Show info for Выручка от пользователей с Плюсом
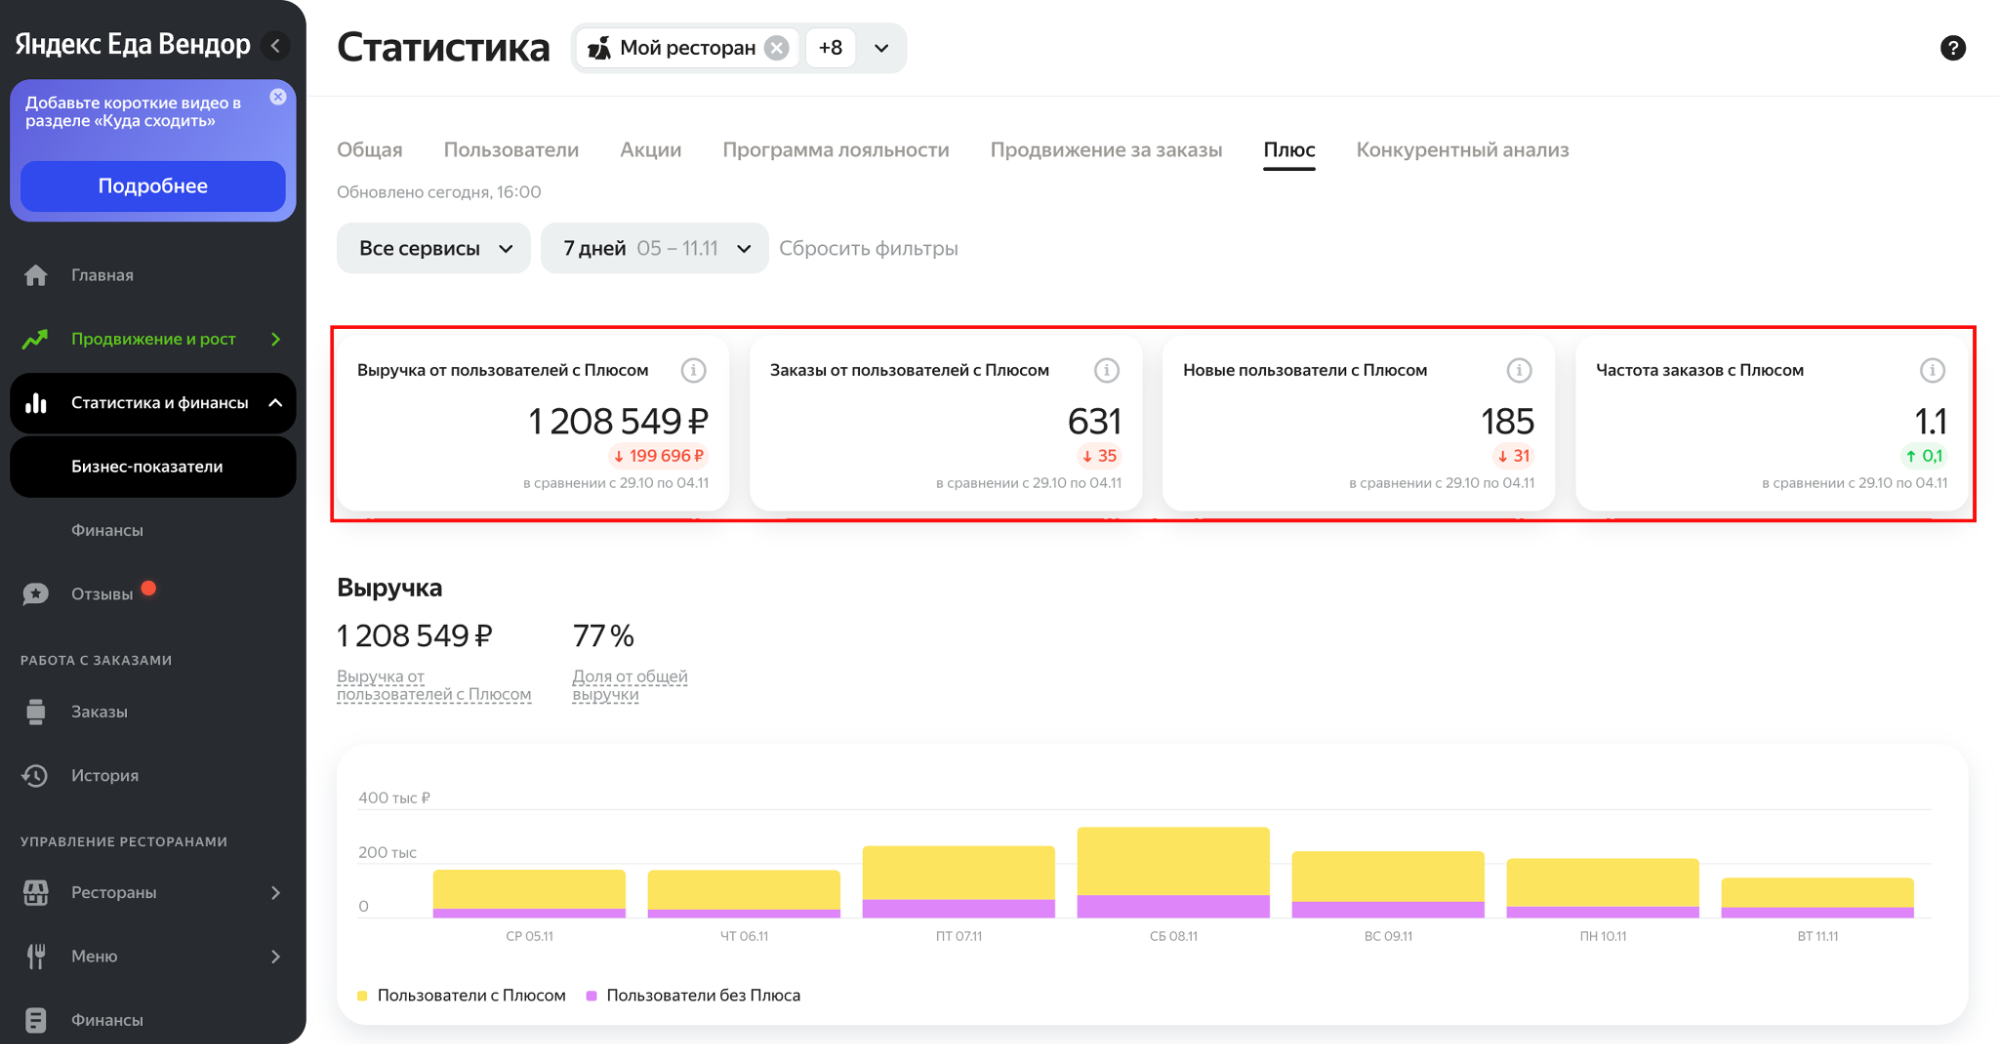1999x1045 pixels. click(x=693, y=370)
